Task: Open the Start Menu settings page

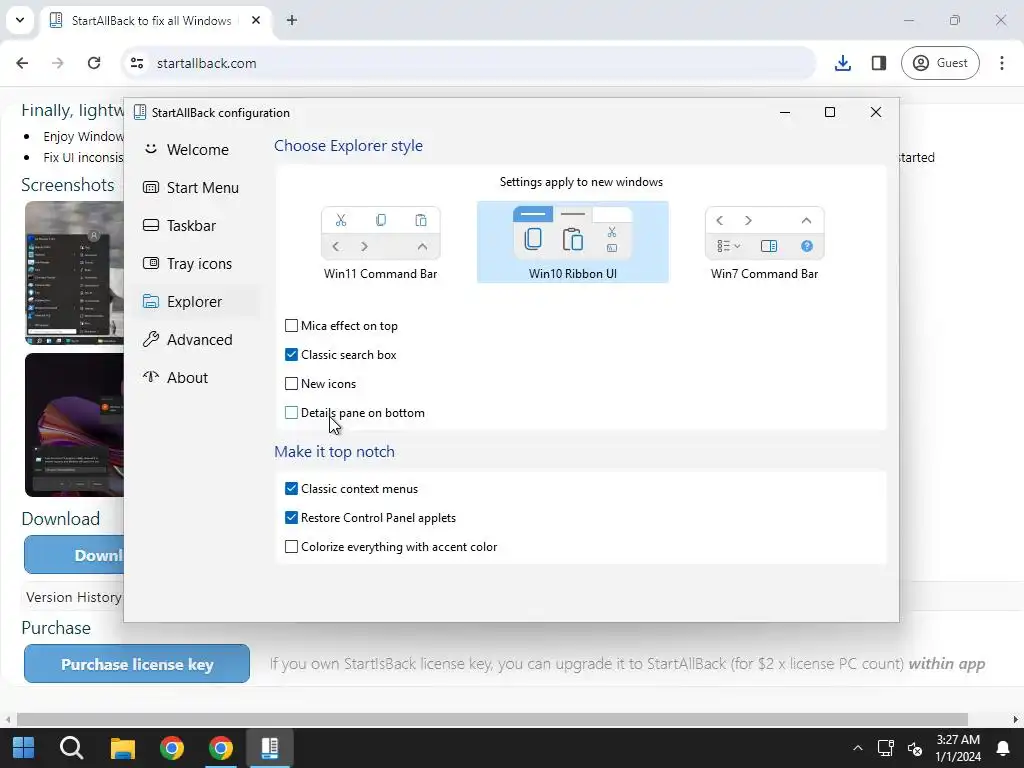Action: click(197, 187)
